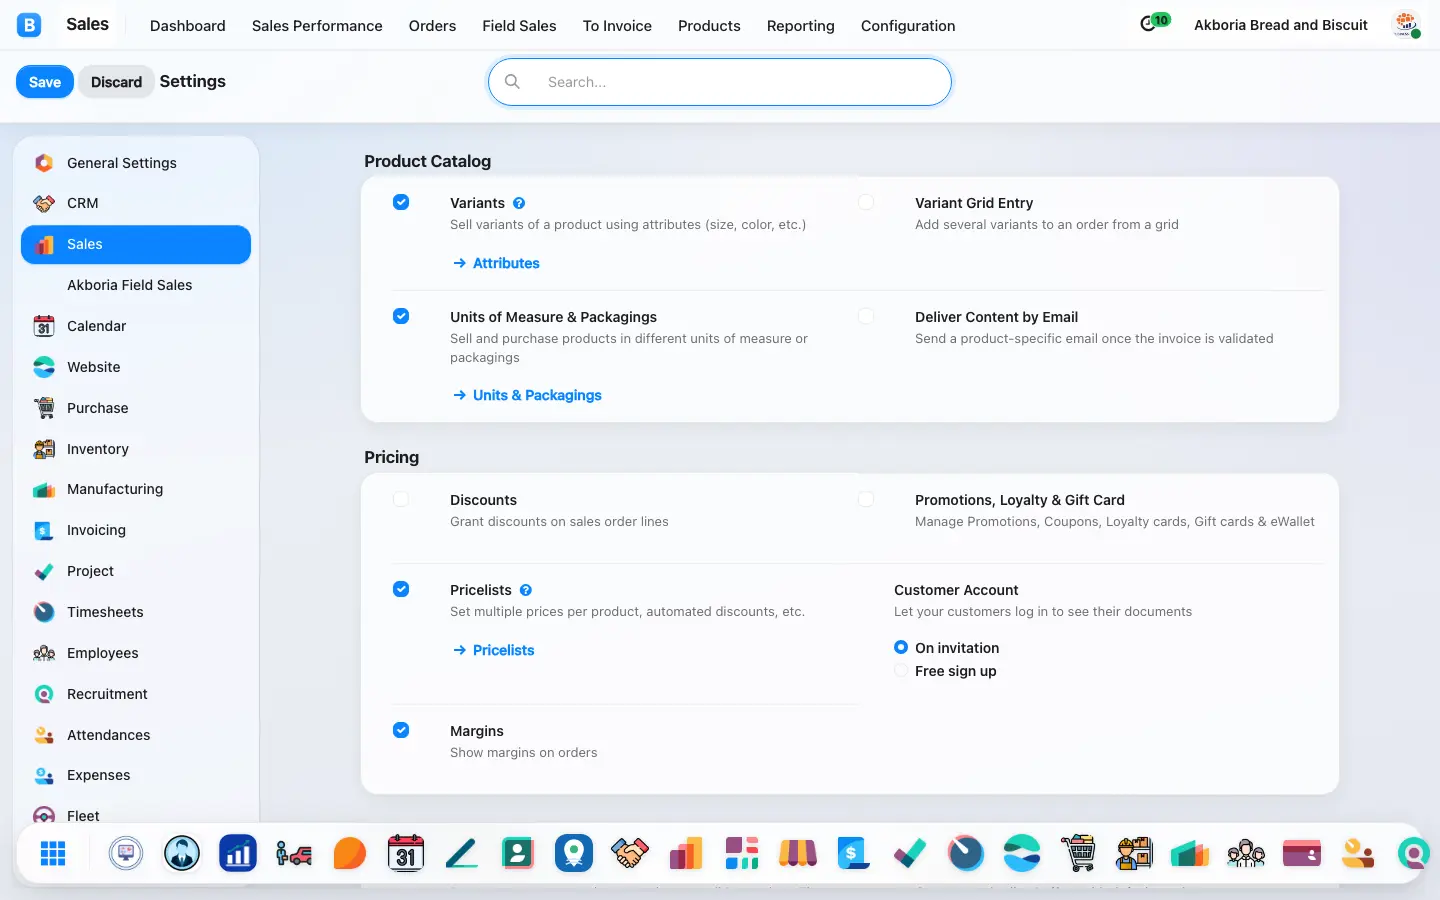Screen dimensions: 1440x900
Task: Open the Products menu
Action: pyautogui.click(x=709, y=26)
